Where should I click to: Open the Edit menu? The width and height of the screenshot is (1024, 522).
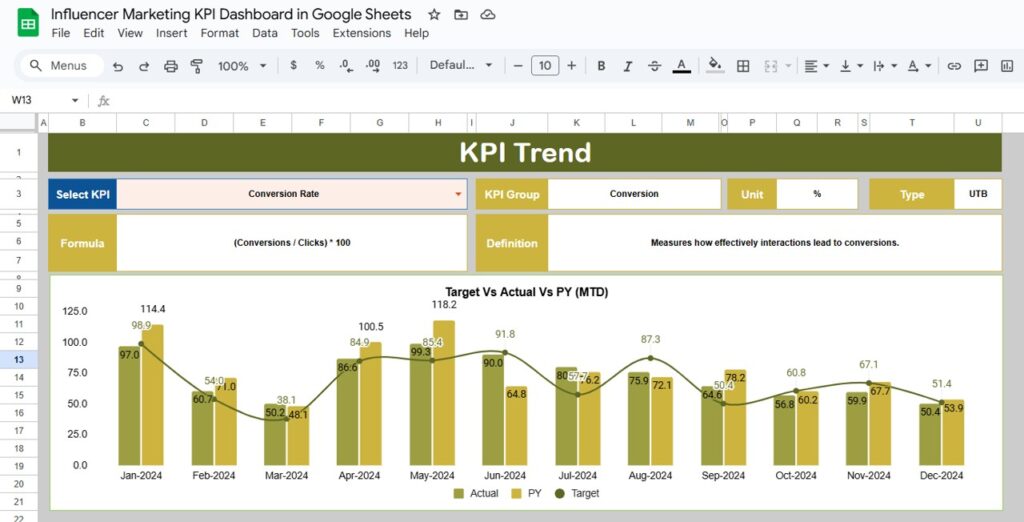point(93,33)
